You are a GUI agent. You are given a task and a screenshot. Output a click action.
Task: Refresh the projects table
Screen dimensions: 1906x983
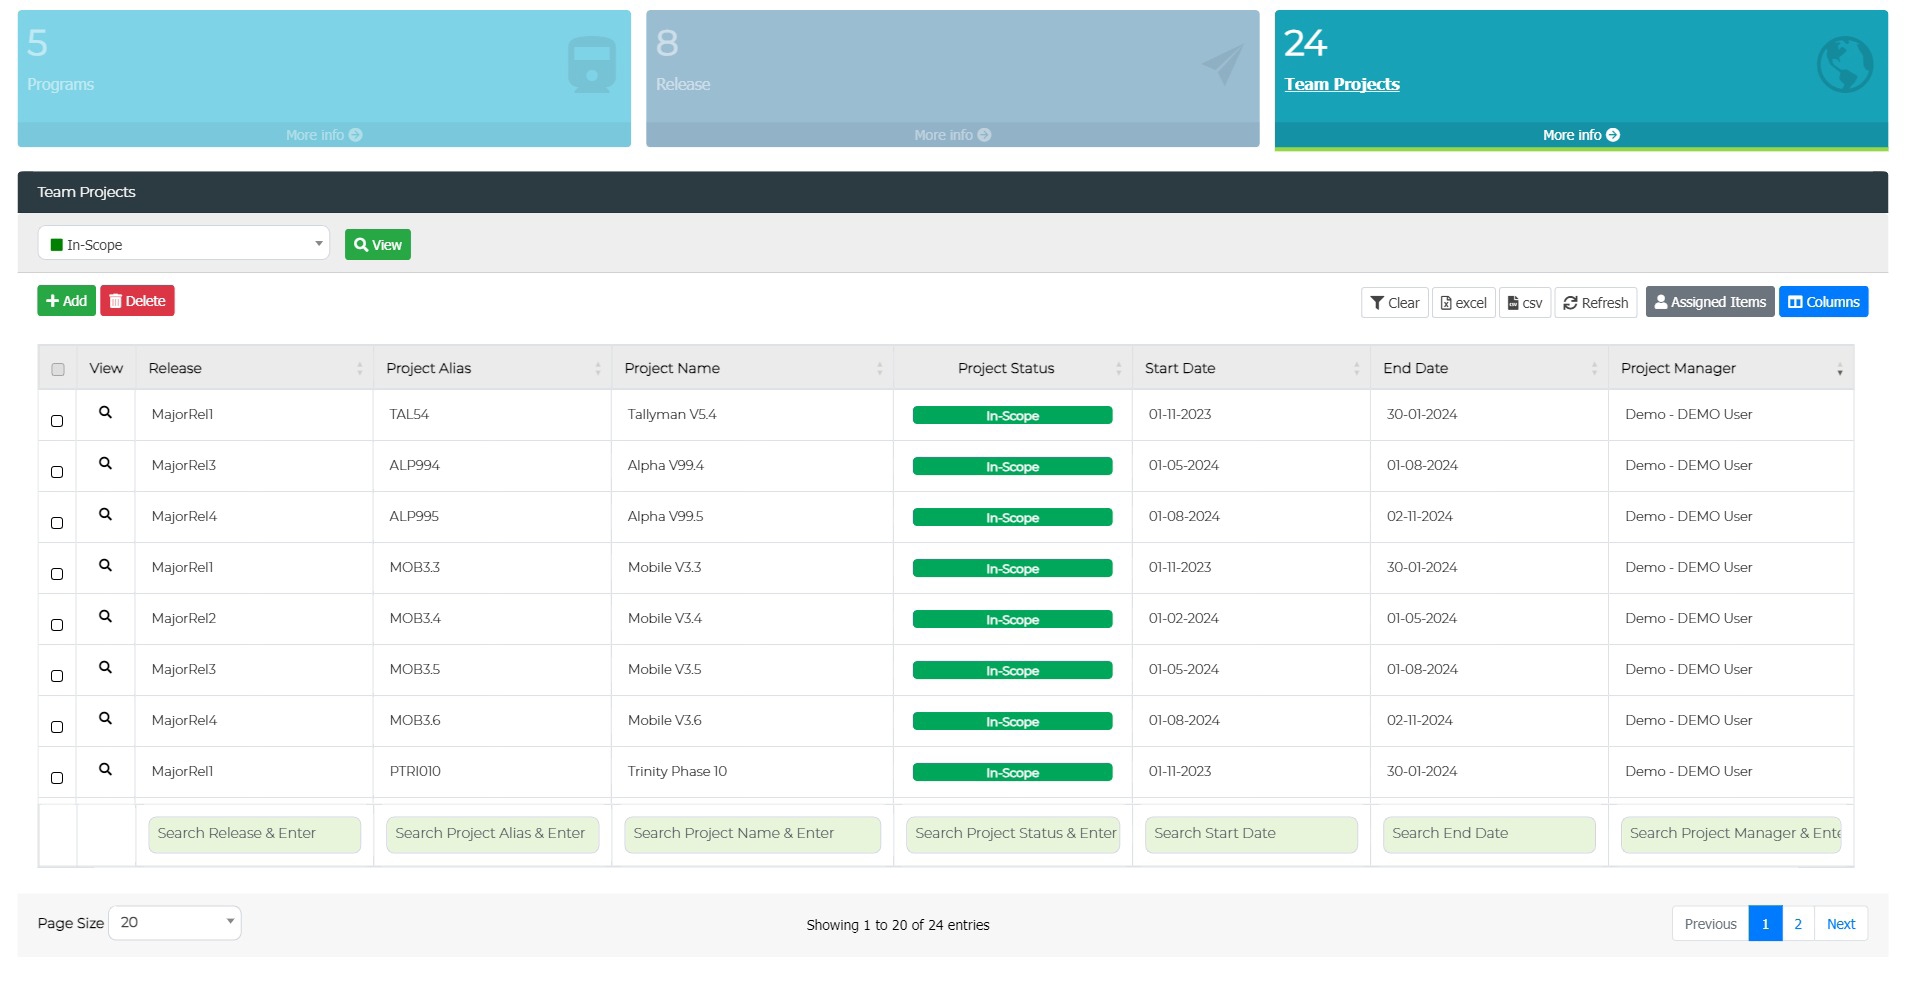click(1596, 302)
